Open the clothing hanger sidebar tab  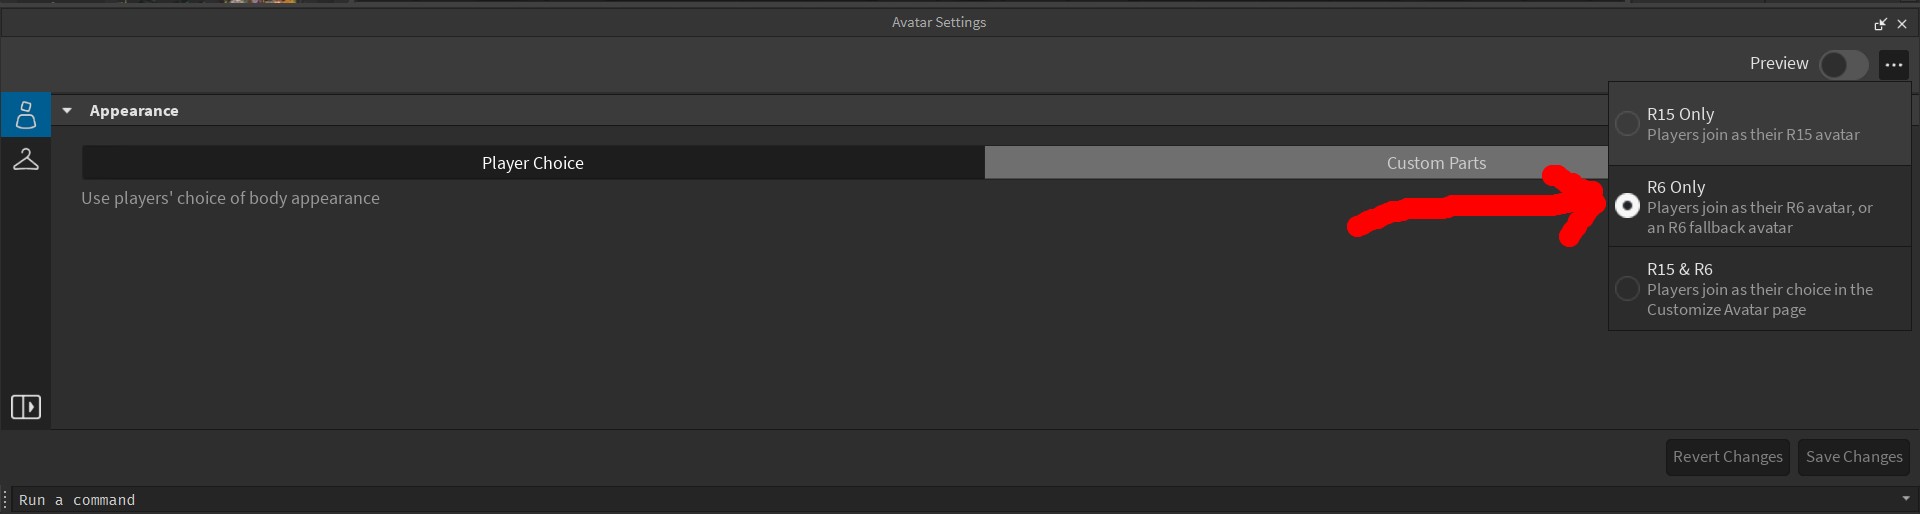coord(26,159)
